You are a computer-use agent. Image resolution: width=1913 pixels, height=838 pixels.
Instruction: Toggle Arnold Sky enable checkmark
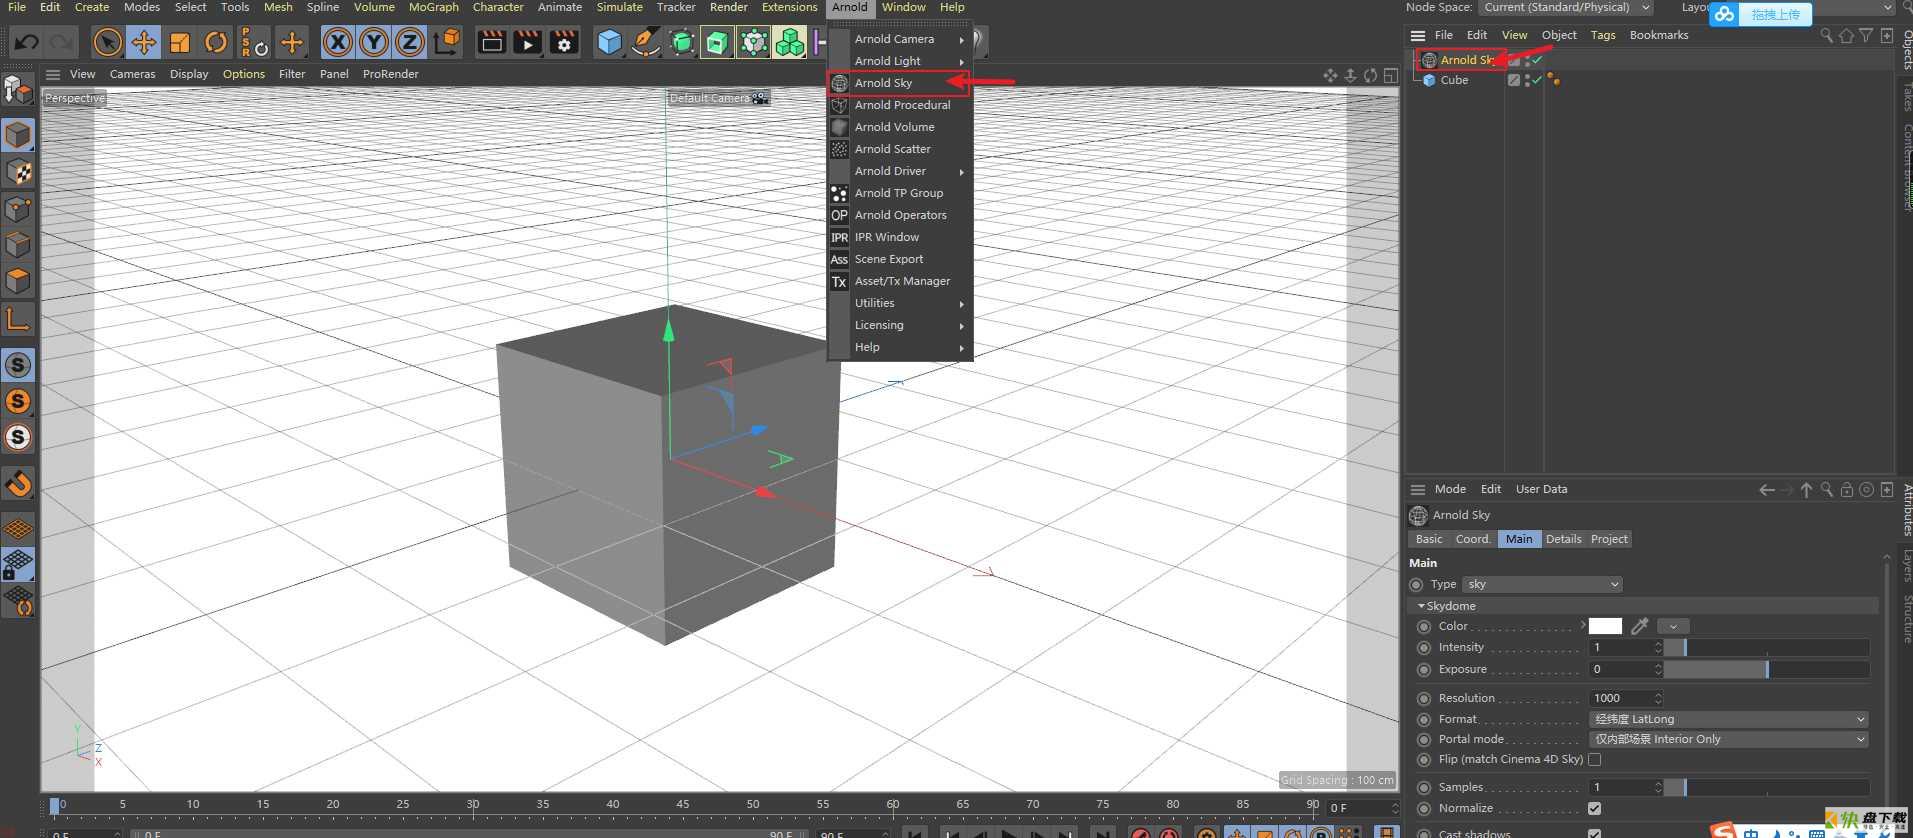coord(1537,60)
